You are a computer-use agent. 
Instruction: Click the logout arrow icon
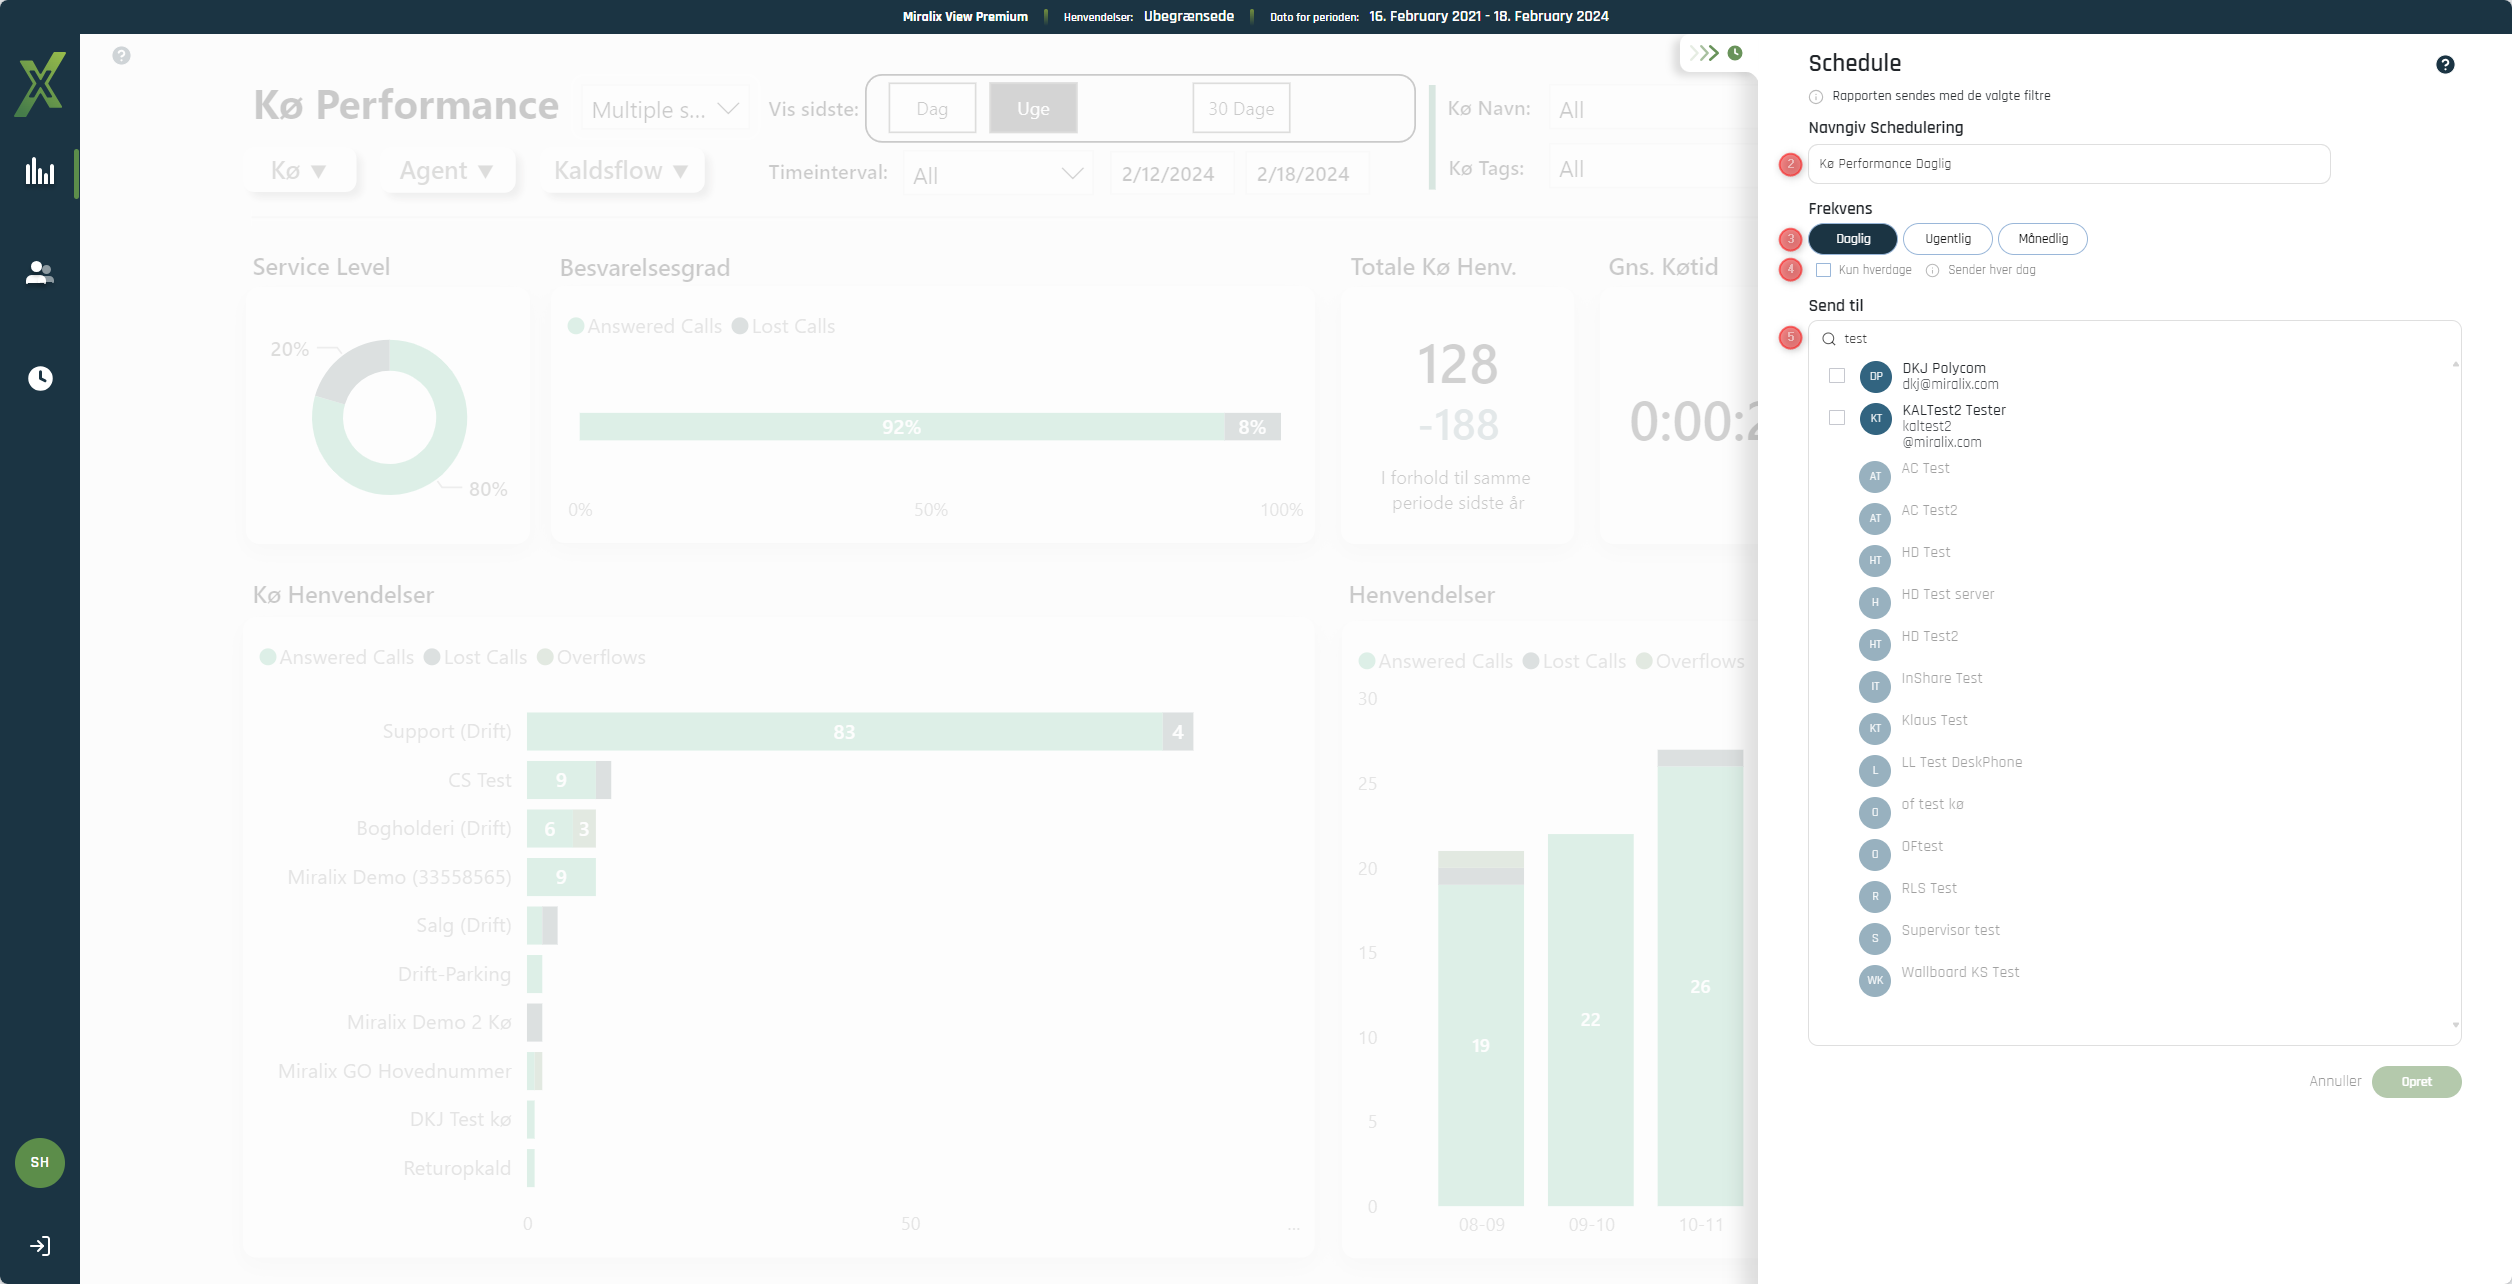click(40, 1246)
